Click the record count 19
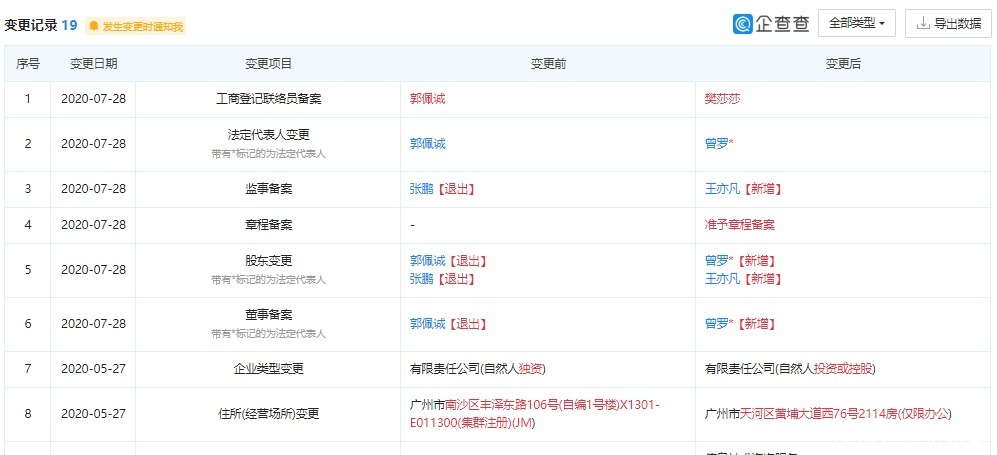Viewport: 997px width, 455px height. (x=69, y=25)
